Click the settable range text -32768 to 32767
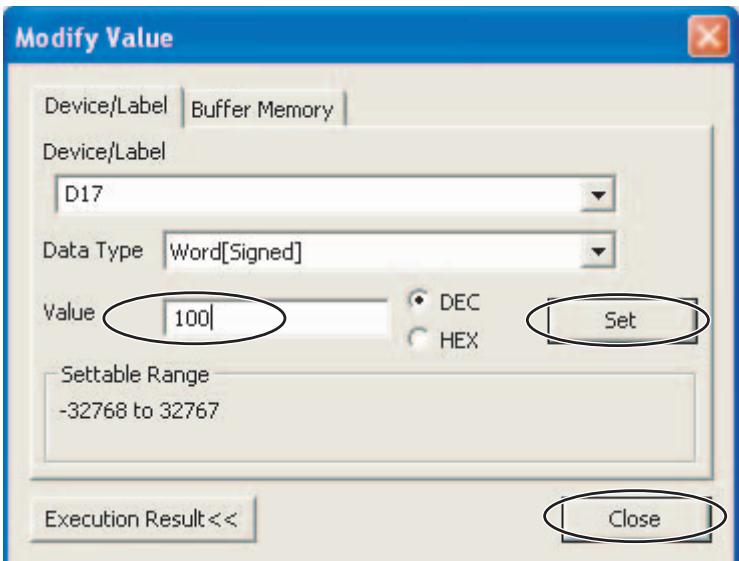Image resolution: width=739 pixels, height=561 pixels. point(139,410)
